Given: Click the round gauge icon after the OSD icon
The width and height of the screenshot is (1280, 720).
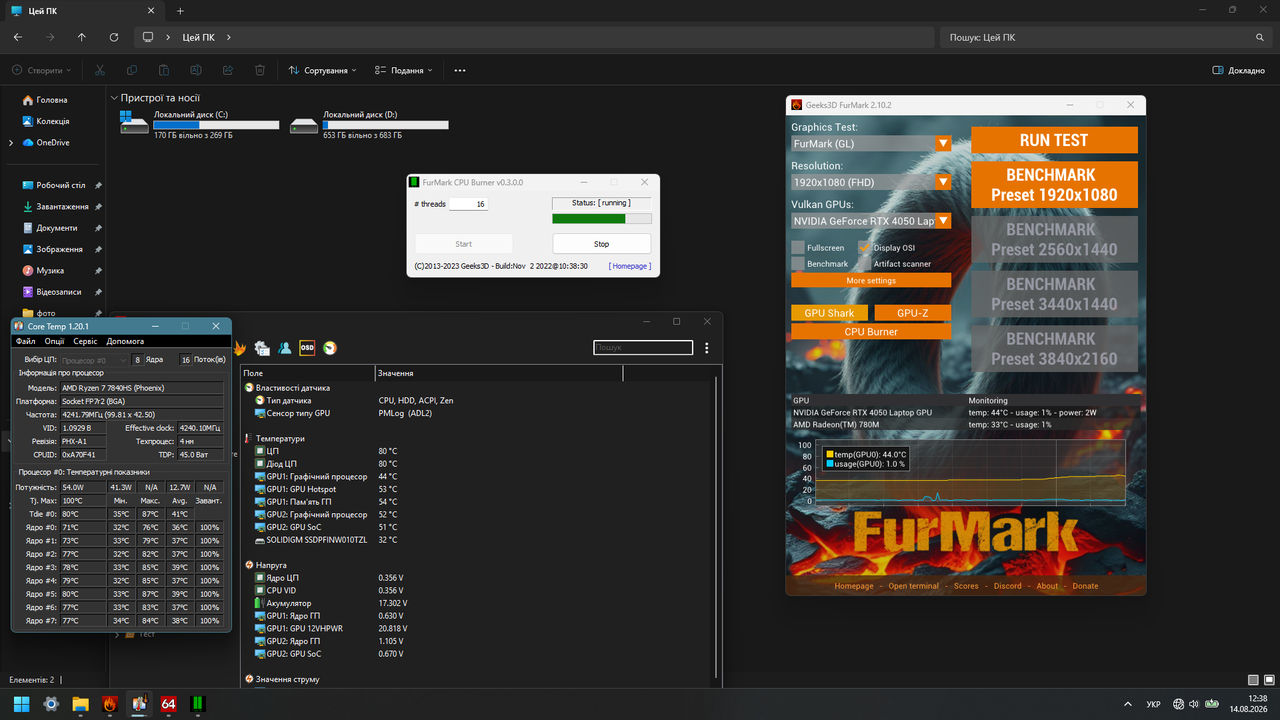Looking at the screenshot, I should click(x=329, y=348).
